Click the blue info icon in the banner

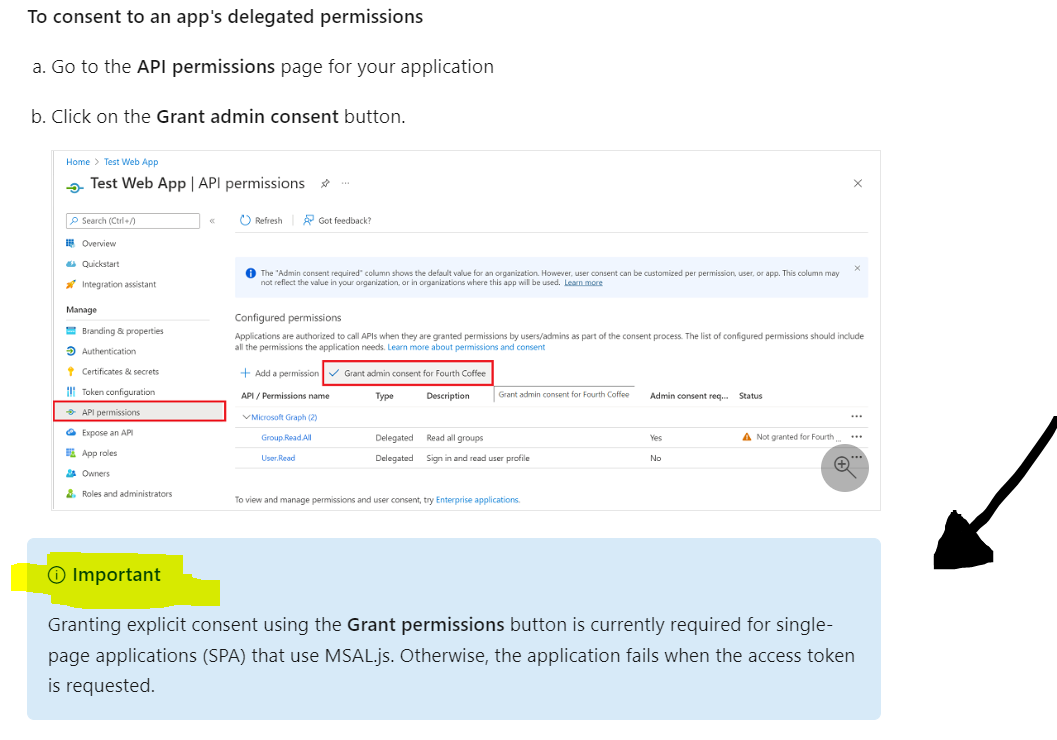(x=251, y=273)
